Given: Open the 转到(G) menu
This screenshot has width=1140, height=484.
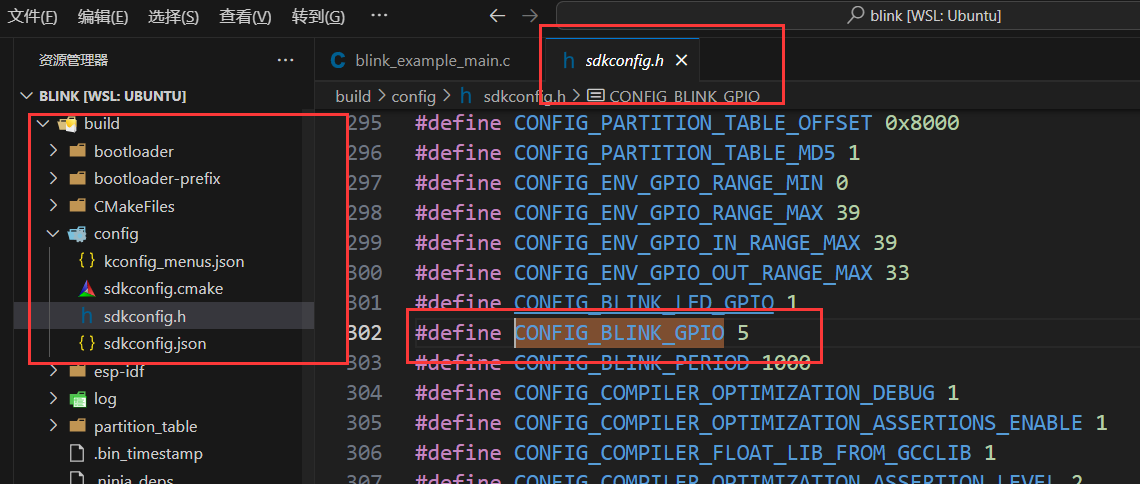Looking at the screenshot, I should pyautogui.click(x=318, y=17).
